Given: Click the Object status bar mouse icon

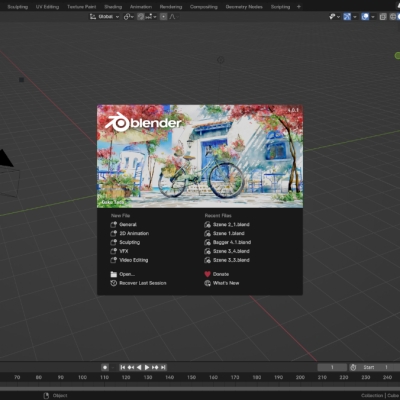Looking at the screenshot, I should [46, 396].
